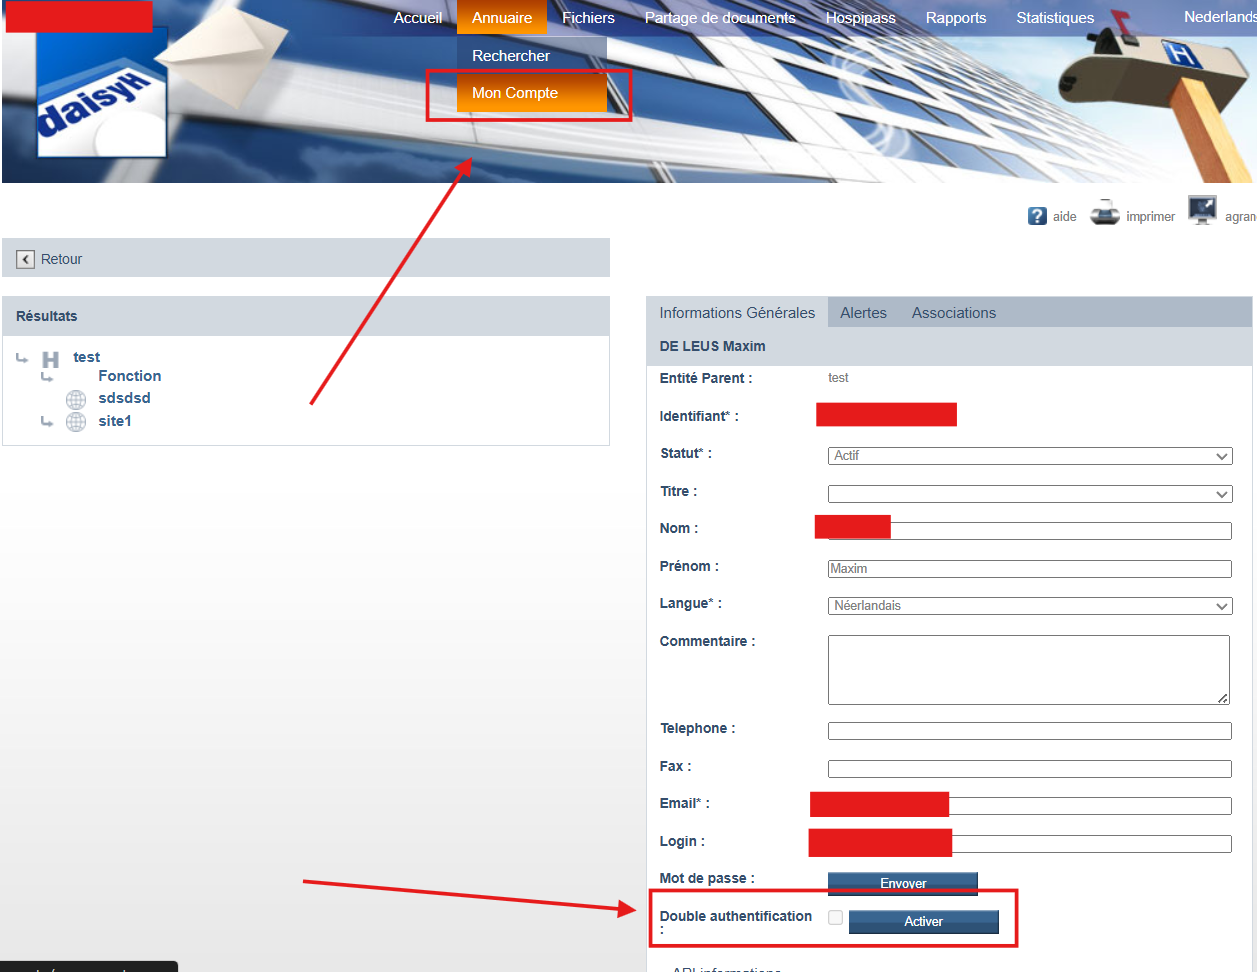The height and width of the screenshot is (972, 1257).
Task: Select Mon Compte in the Annuaire submenu
Action: pyautogui.click(x=532, y=93)
